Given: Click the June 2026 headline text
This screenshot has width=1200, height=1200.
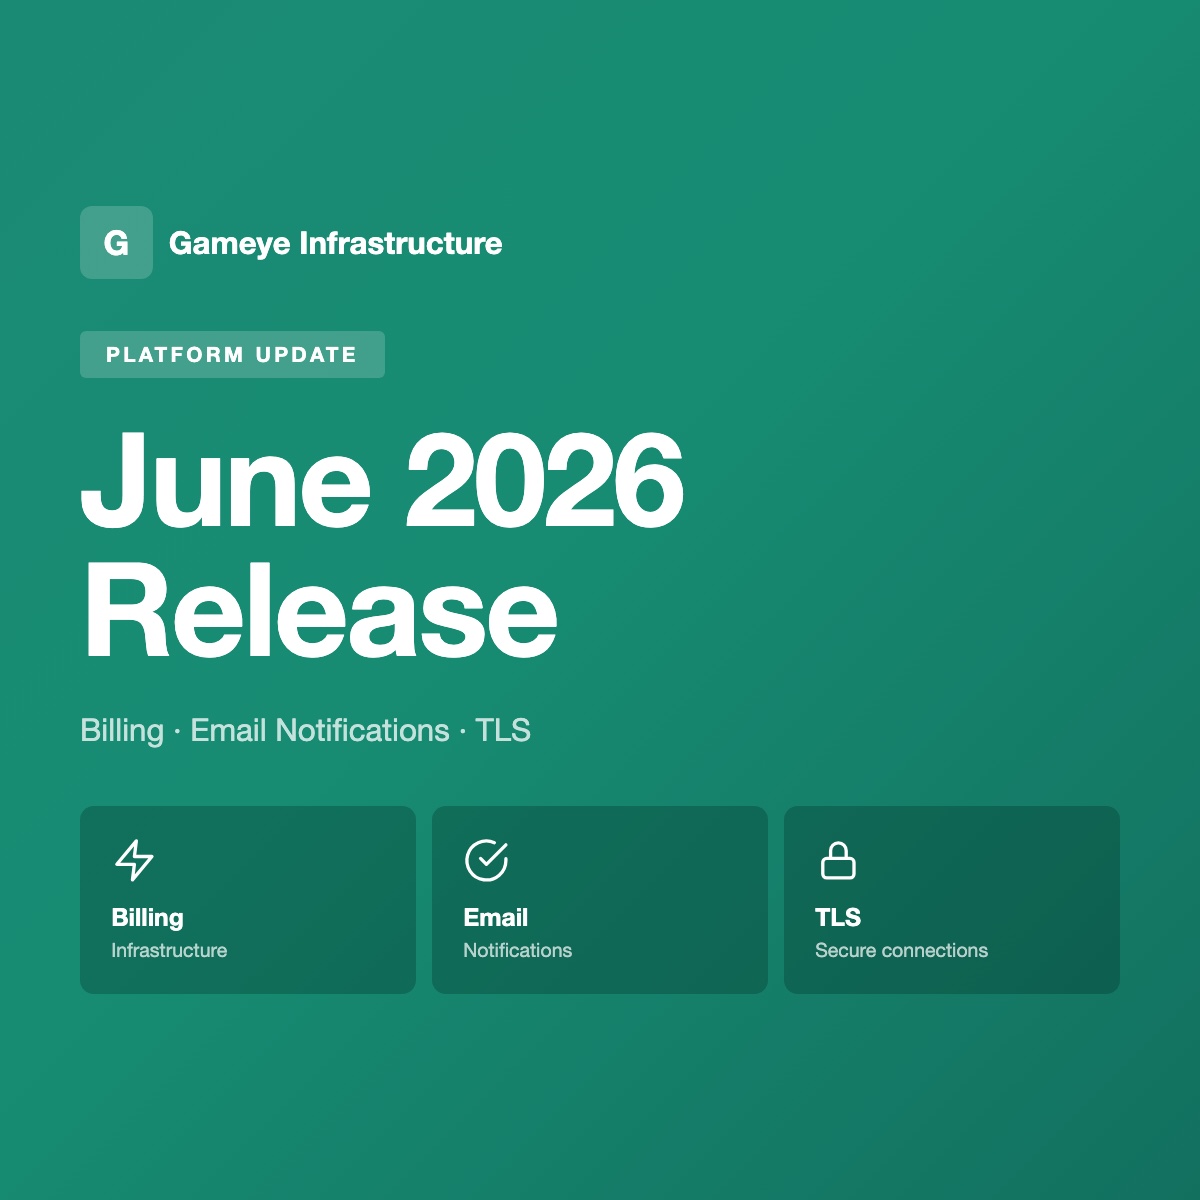Looking at the screenshot, I should 382,481.
